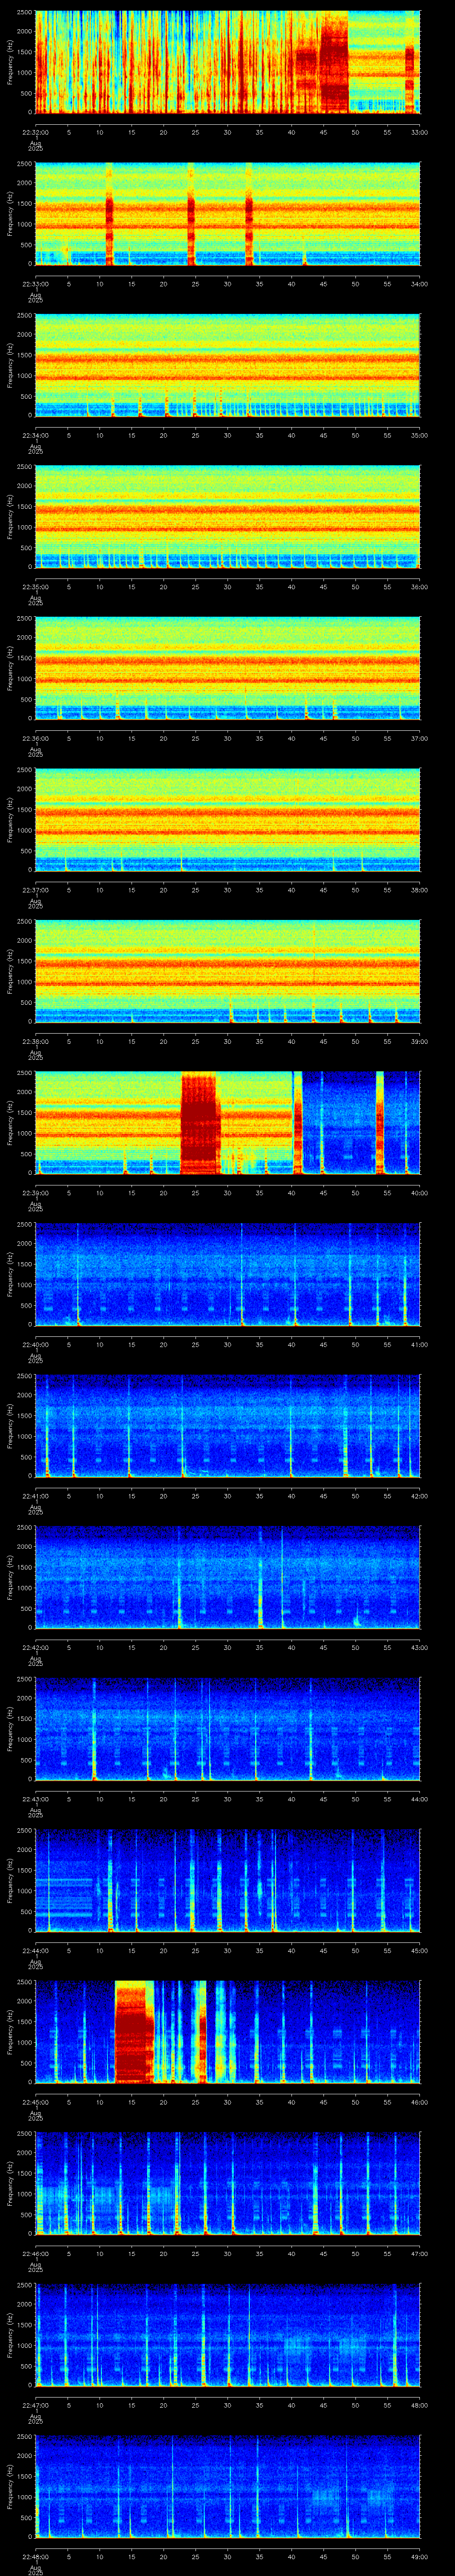Click the 22:41:00 time axis label
This screenshot has height=2576, width=455.
[x=35, y=1496]
